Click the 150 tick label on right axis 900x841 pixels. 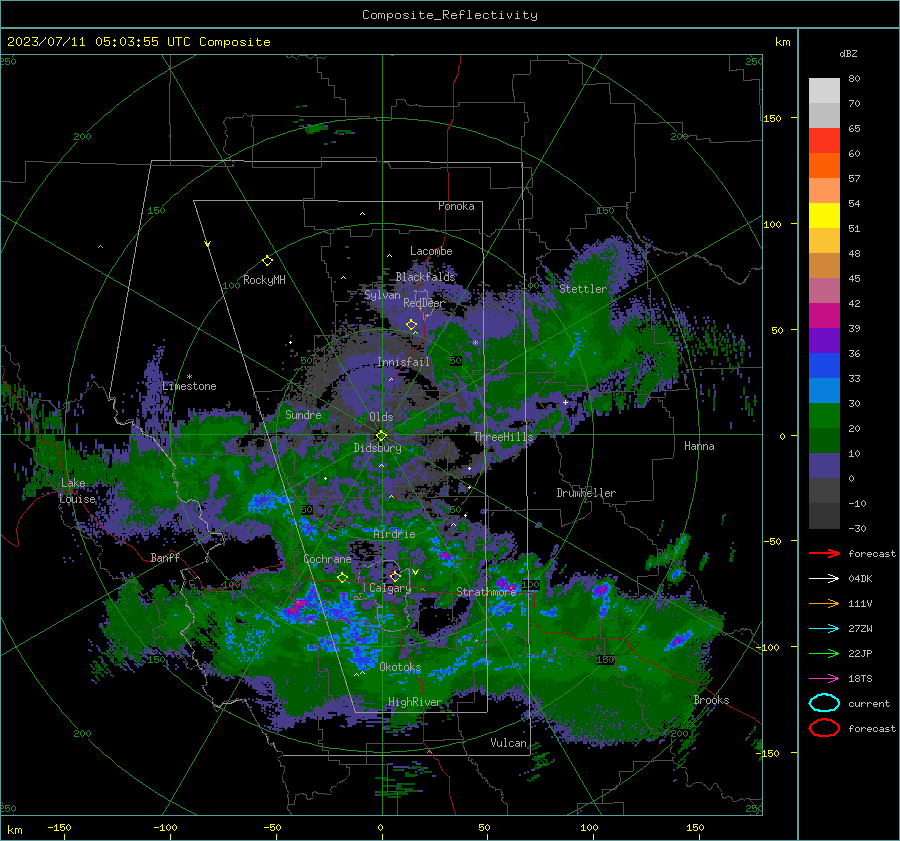(x=772, y=118)
